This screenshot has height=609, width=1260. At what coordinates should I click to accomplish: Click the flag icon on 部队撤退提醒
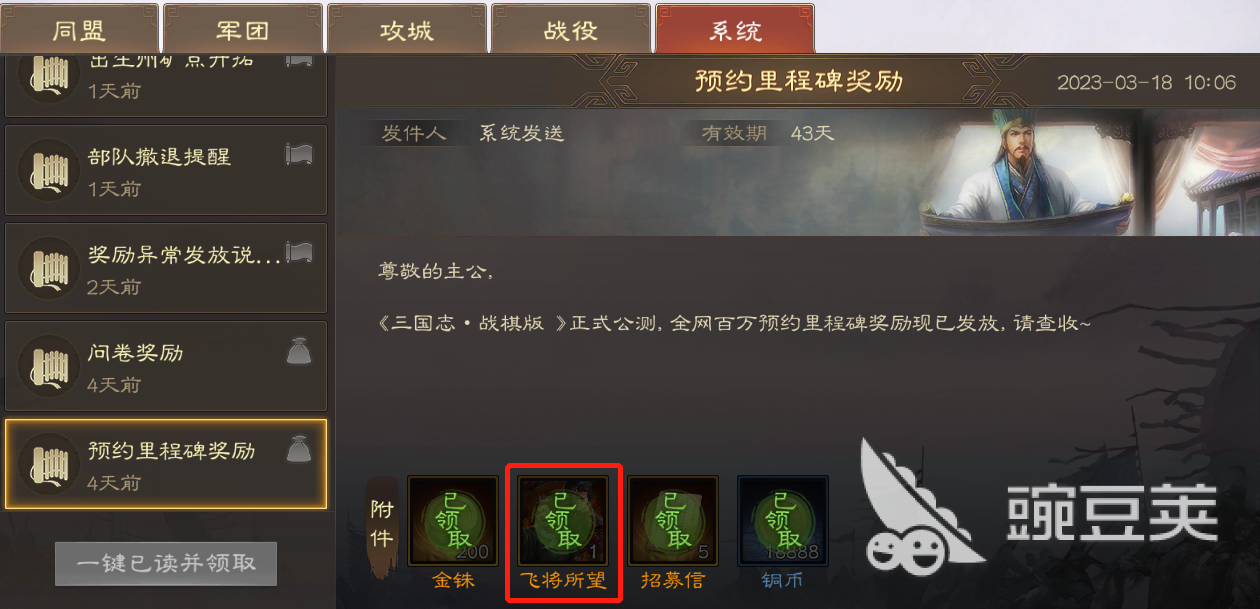click(299, 154)
